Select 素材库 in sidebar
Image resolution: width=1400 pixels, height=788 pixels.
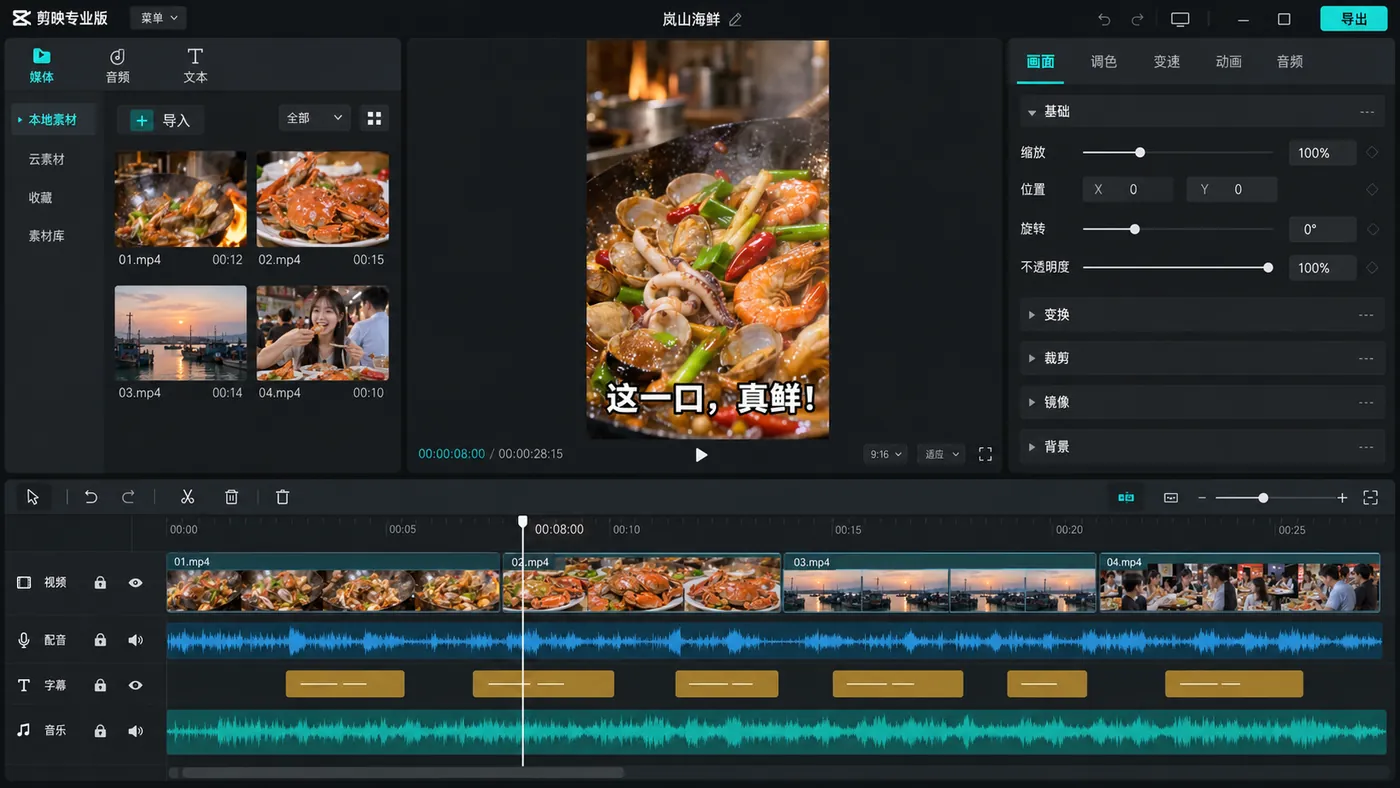click(46, 236)
